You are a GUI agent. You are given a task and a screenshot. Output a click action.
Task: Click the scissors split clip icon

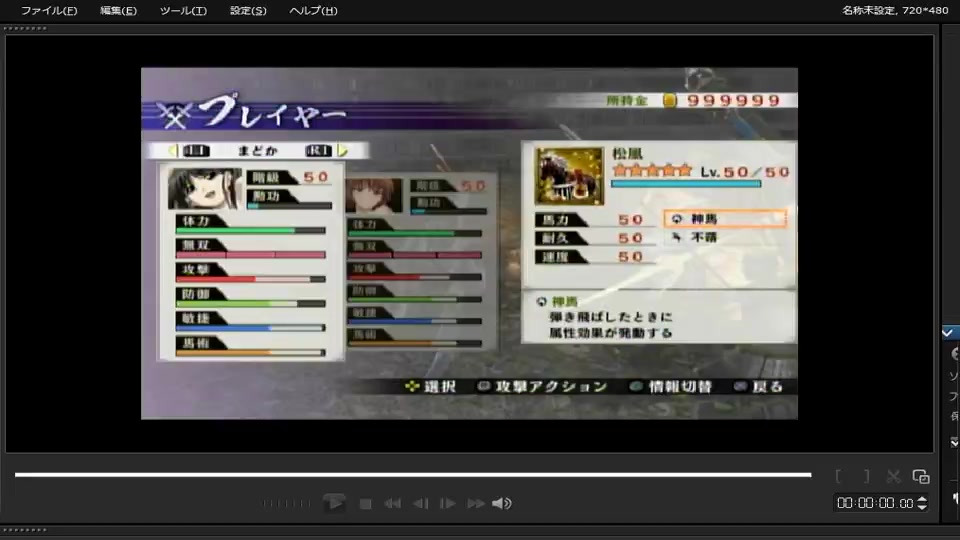point(893,476)
